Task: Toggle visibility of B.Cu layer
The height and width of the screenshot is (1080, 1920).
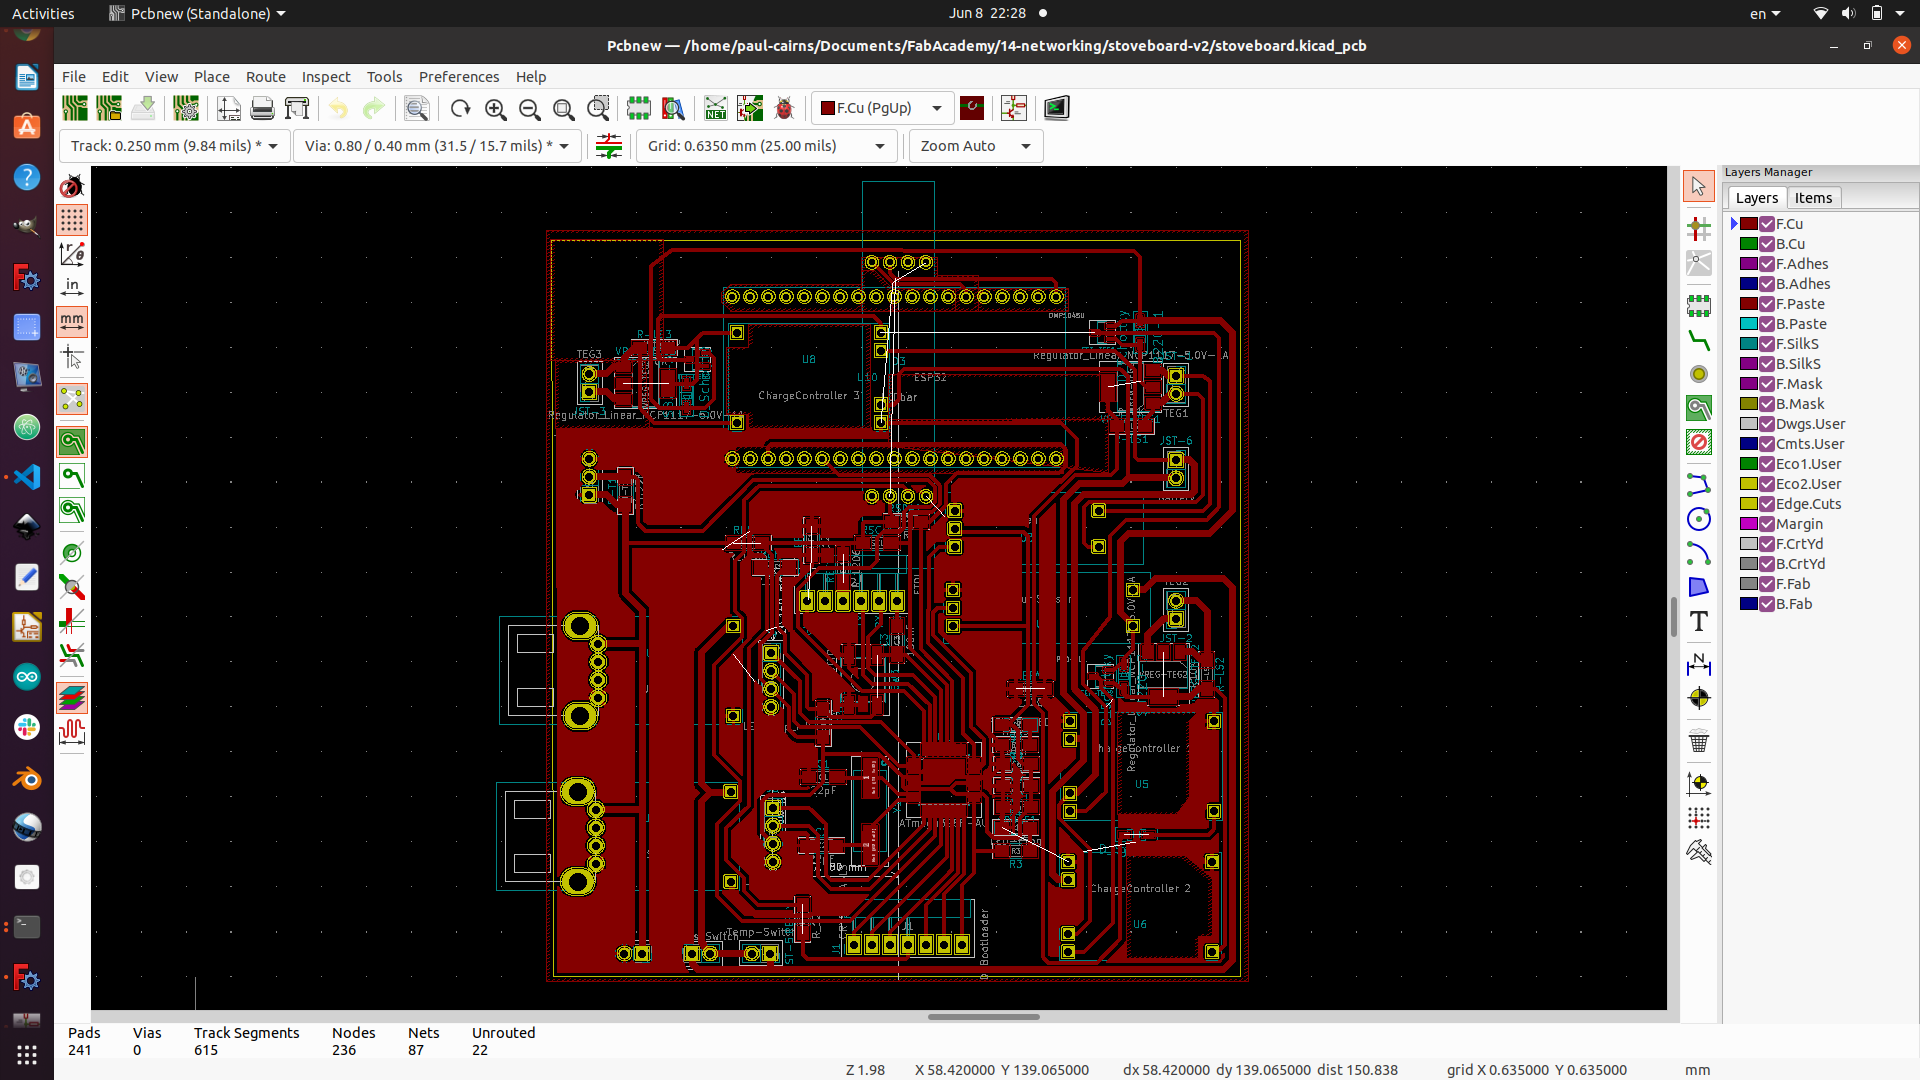Action: pyautogui.click(x=1767, y=244)
